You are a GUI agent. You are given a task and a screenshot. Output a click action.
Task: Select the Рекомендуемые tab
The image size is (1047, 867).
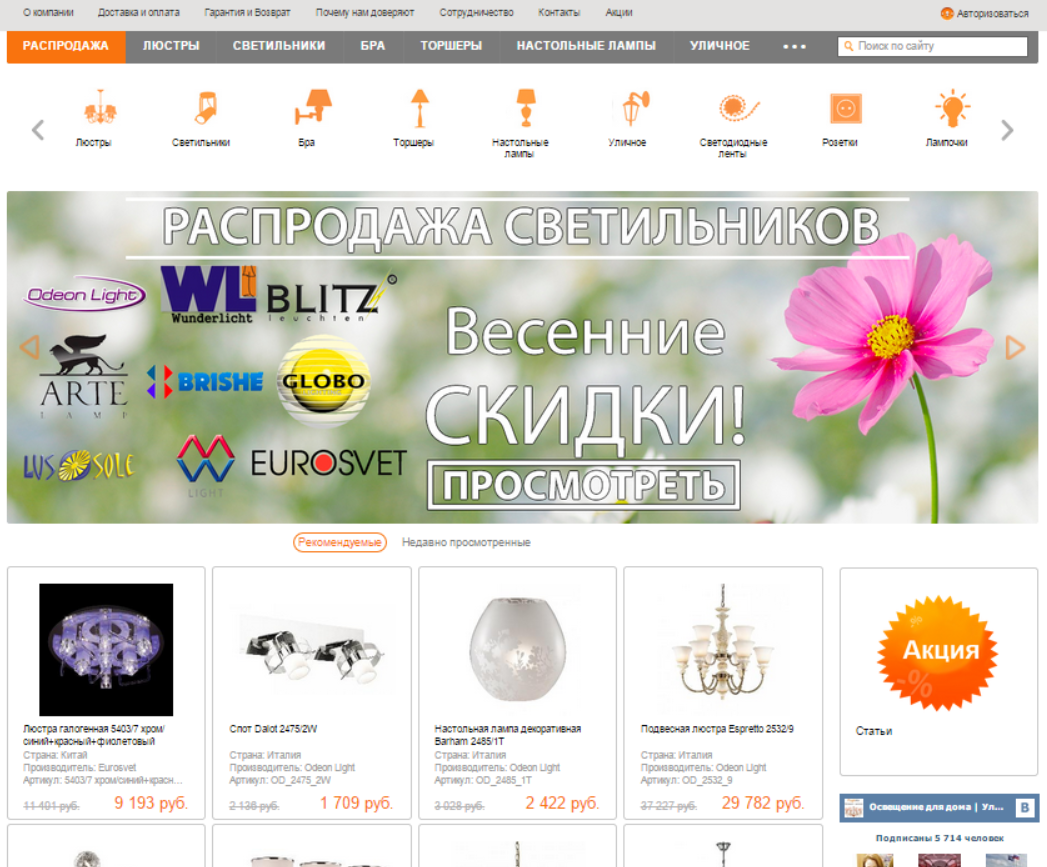click(340, 542)
